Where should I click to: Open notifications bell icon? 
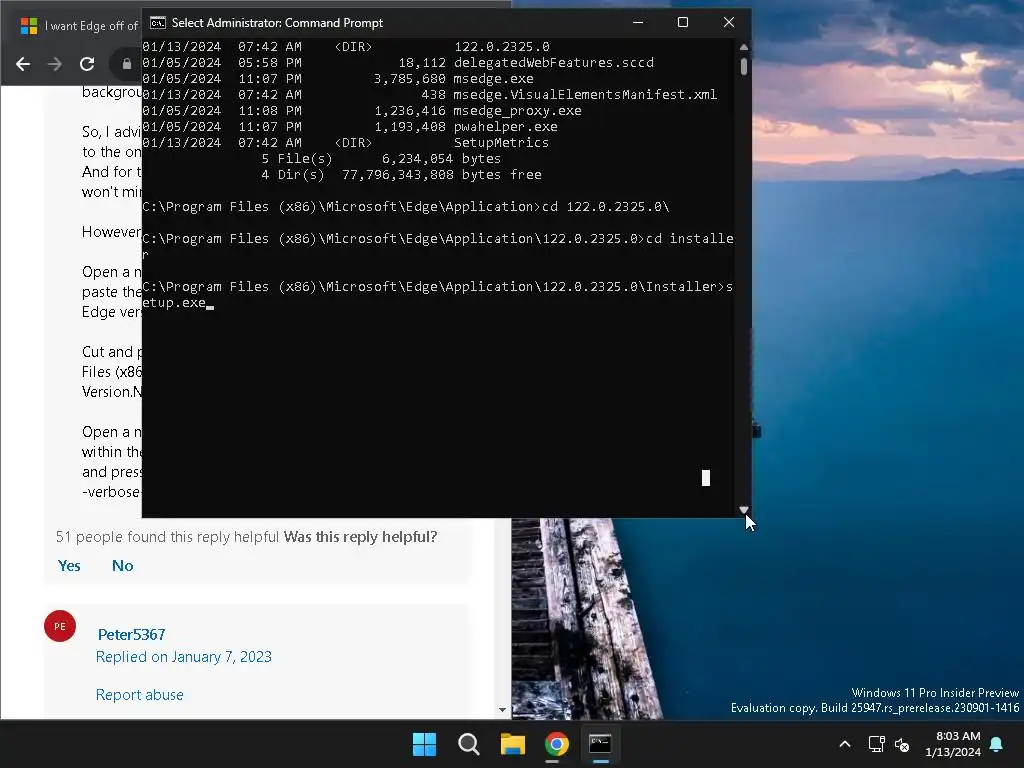[997, 744]
